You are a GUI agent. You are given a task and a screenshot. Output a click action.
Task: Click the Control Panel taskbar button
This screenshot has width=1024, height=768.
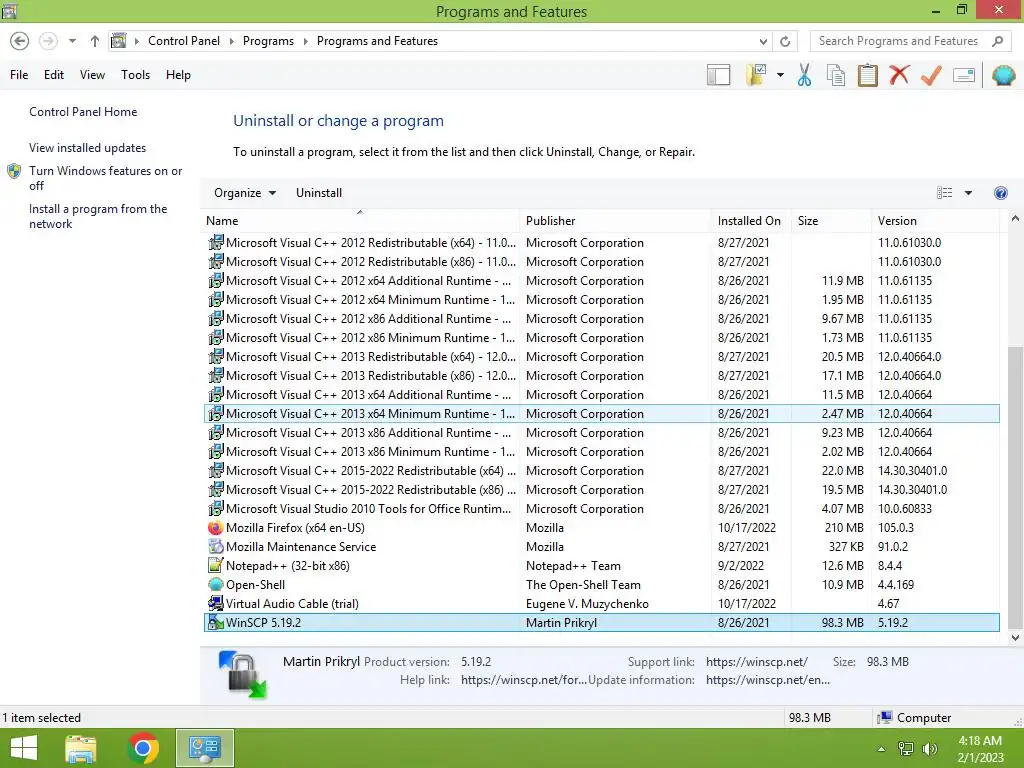coord(204,748)
